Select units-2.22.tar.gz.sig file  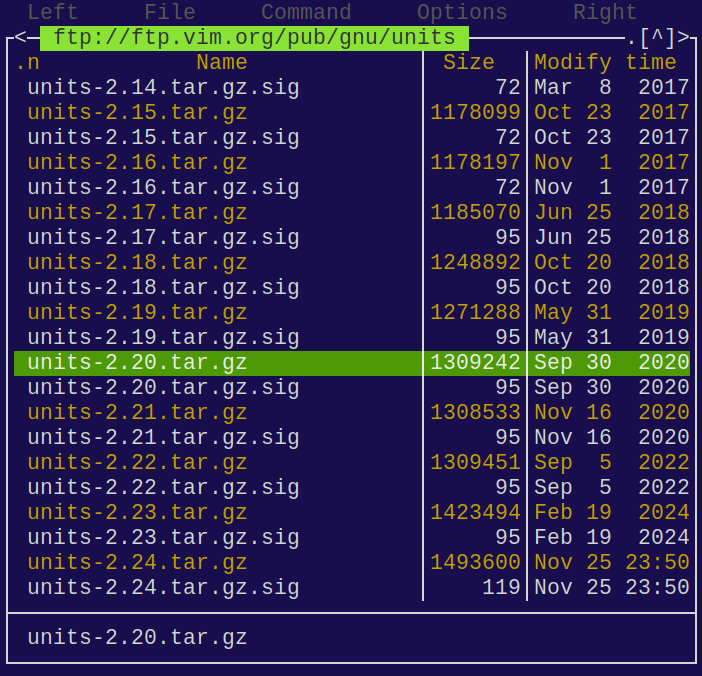(x=163, y=488)
